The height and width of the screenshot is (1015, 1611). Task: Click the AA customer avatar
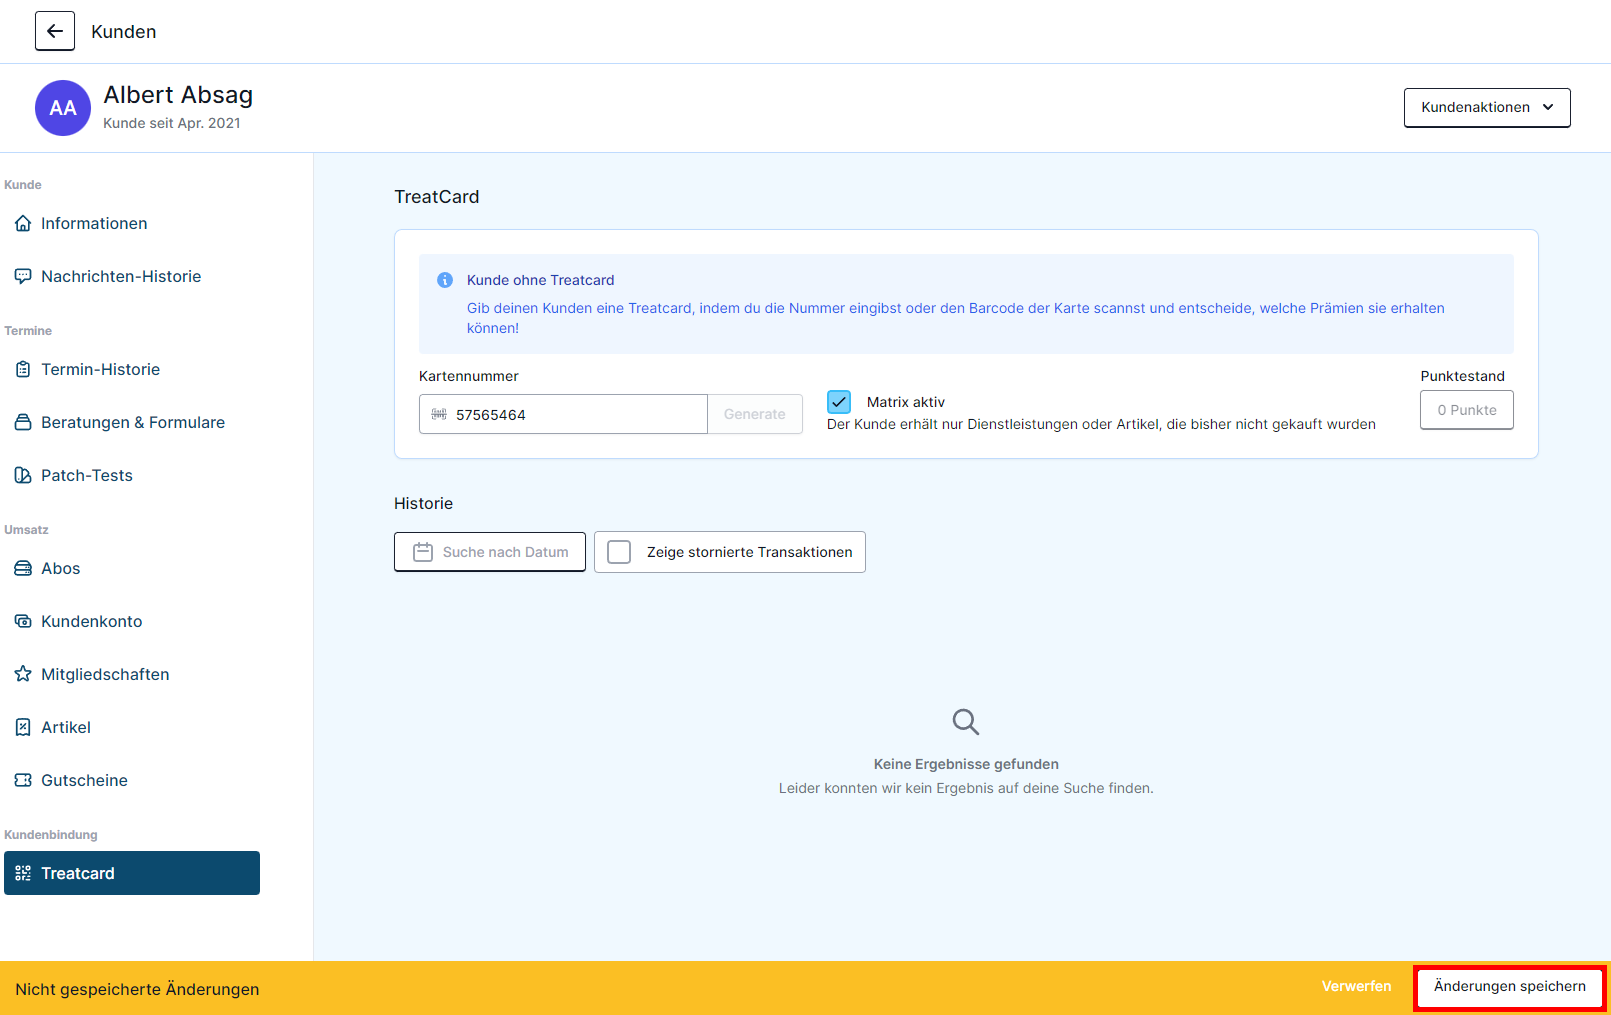click(63, 108)
